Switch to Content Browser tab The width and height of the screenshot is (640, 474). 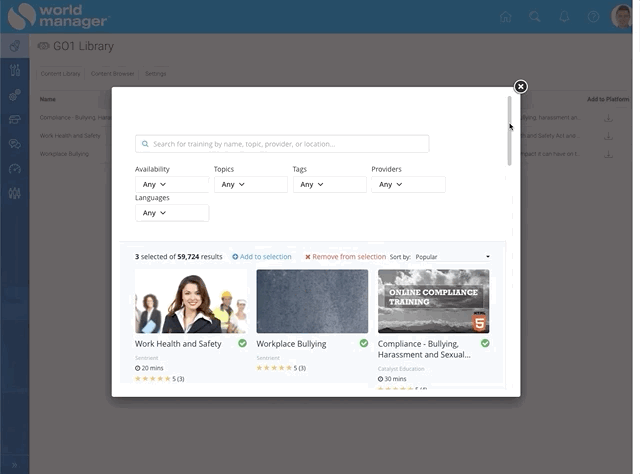coord(112,73)
